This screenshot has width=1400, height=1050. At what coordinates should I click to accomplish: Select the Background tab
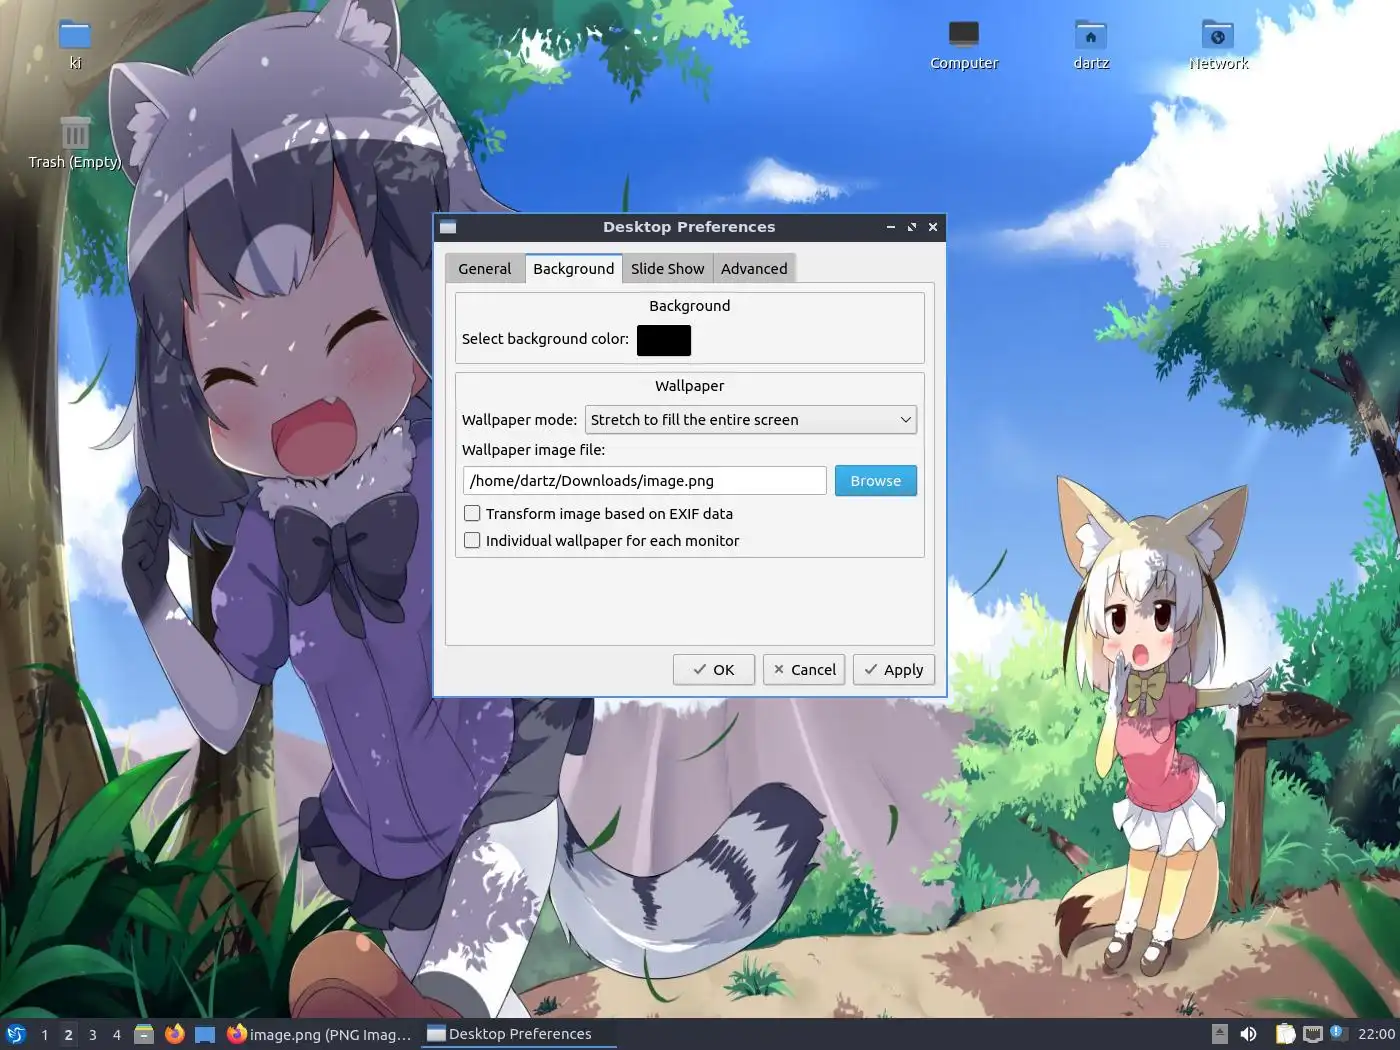[574, 268]
